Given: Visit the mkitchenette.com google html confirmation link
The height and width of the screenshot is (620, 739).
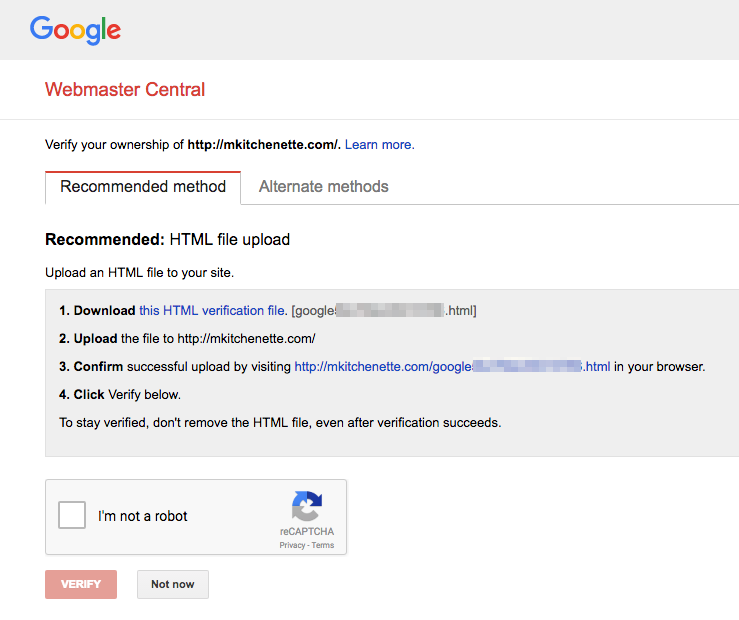Looking at the screenshot, I should (x=452, y=367).
